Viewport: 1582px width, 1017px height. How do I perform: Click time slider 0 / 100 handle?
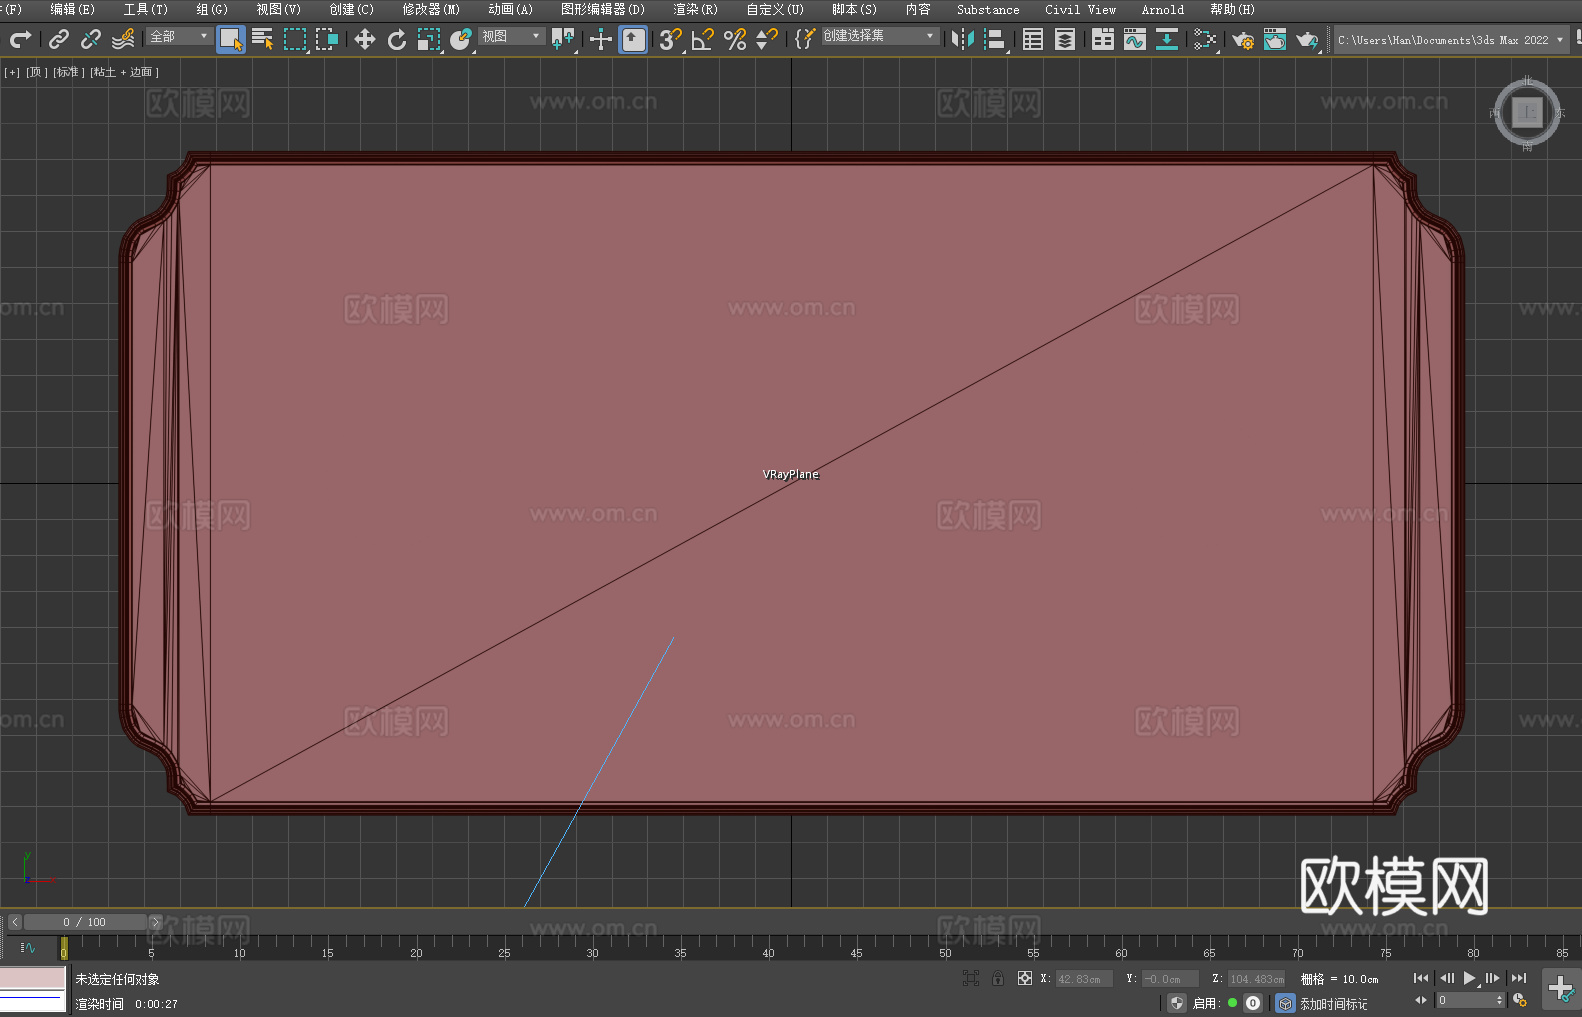pyautogui.click(x=85, y=922)
